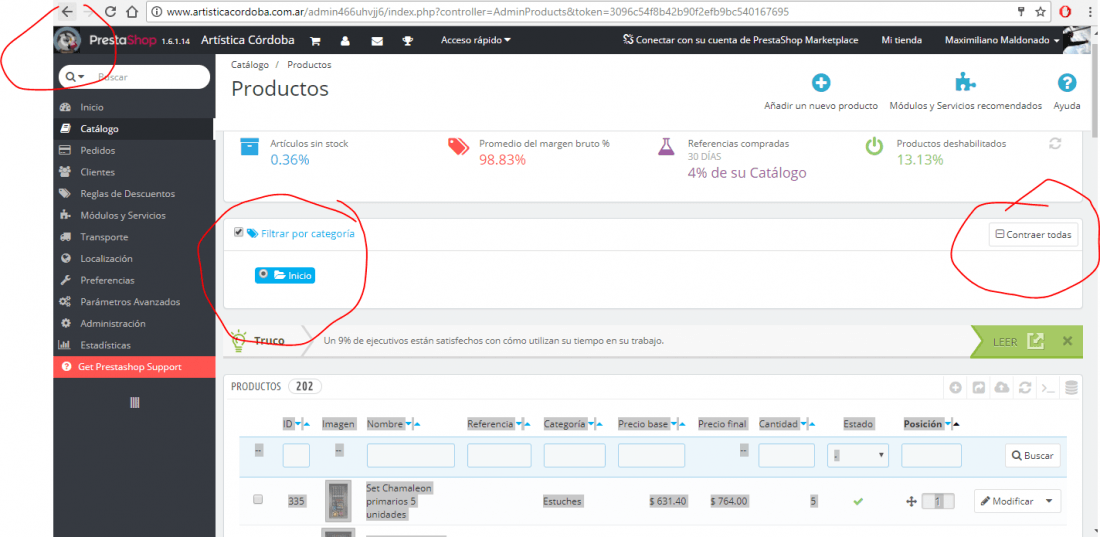Reload the page in the browser
The width and height of the screenshot is (1100, 537).
tap(109, 11)
